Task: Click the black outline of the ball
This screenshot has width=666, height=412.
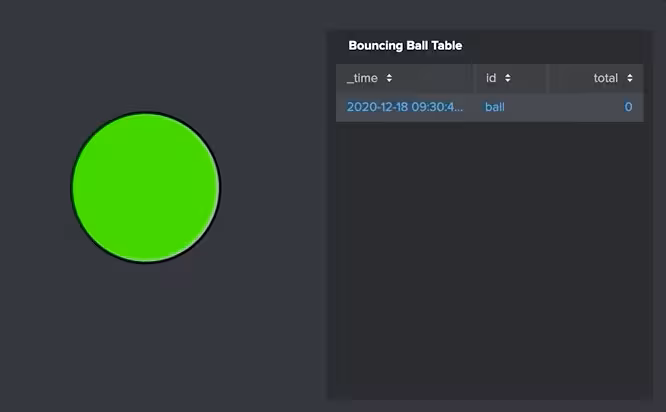Action: [71, 187]
